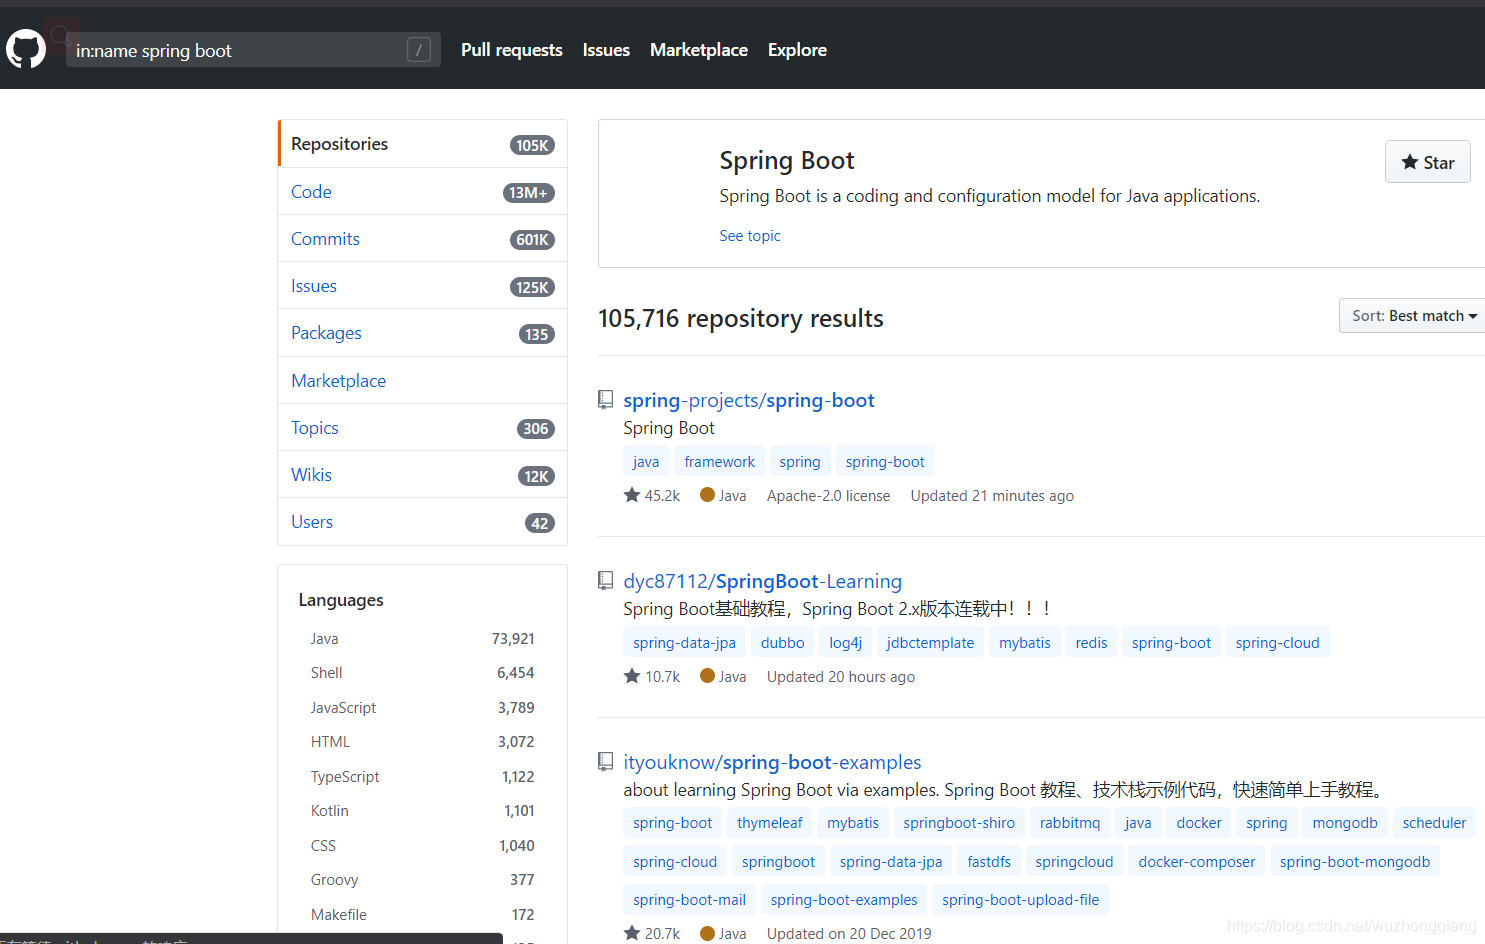Click Apache-2.0 license text
This screenshot has width=1485, height=944.
pos(828,495)
